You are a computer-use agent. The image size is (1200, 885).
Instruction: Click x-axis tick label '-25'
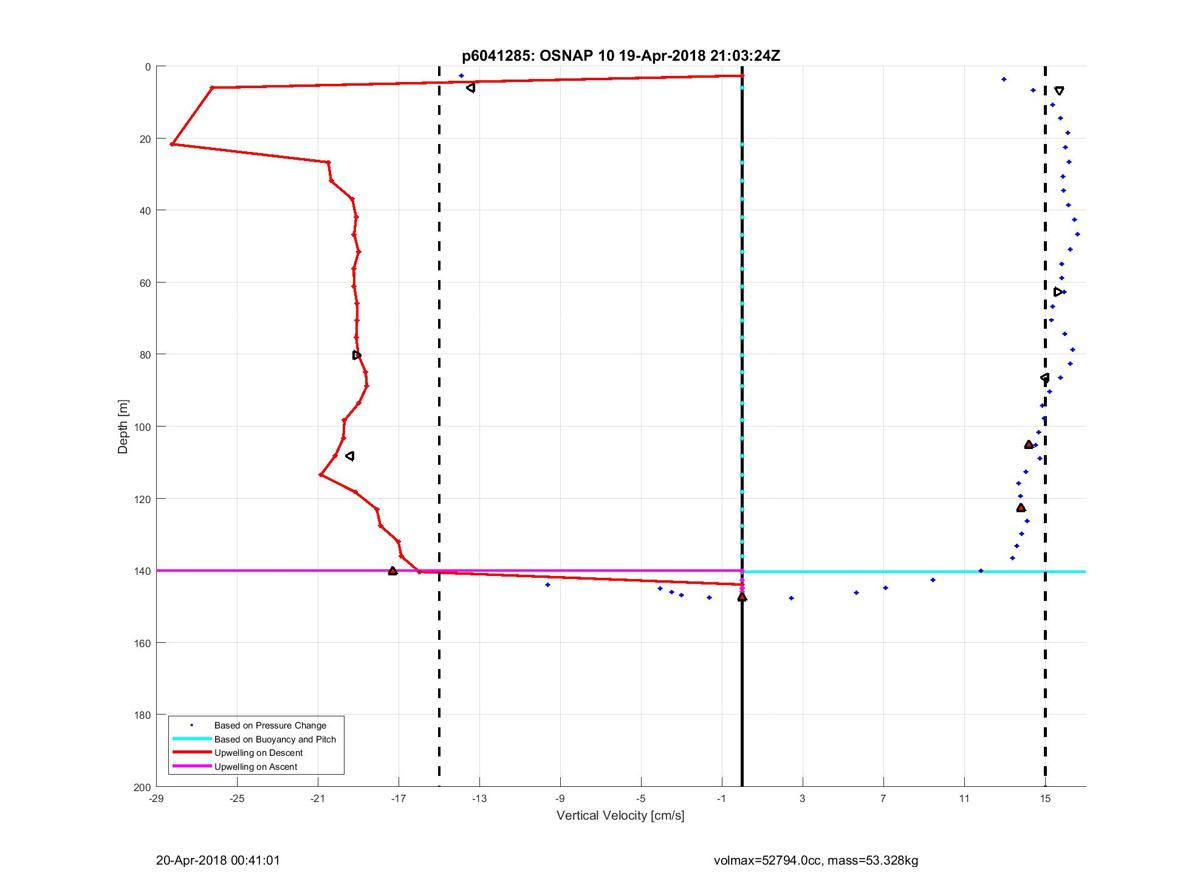[237, 799]
